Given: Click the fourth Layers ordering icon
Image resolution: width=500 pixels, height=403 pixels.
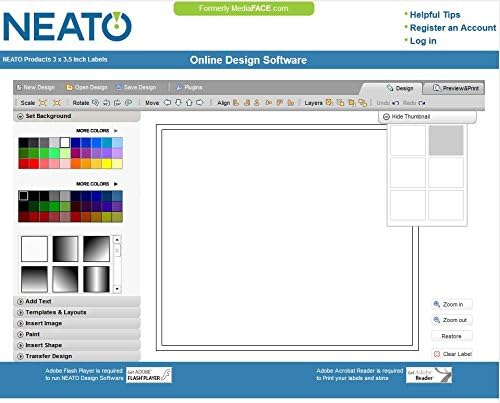Looking at the screenshot, I should (x=363, y=103).
